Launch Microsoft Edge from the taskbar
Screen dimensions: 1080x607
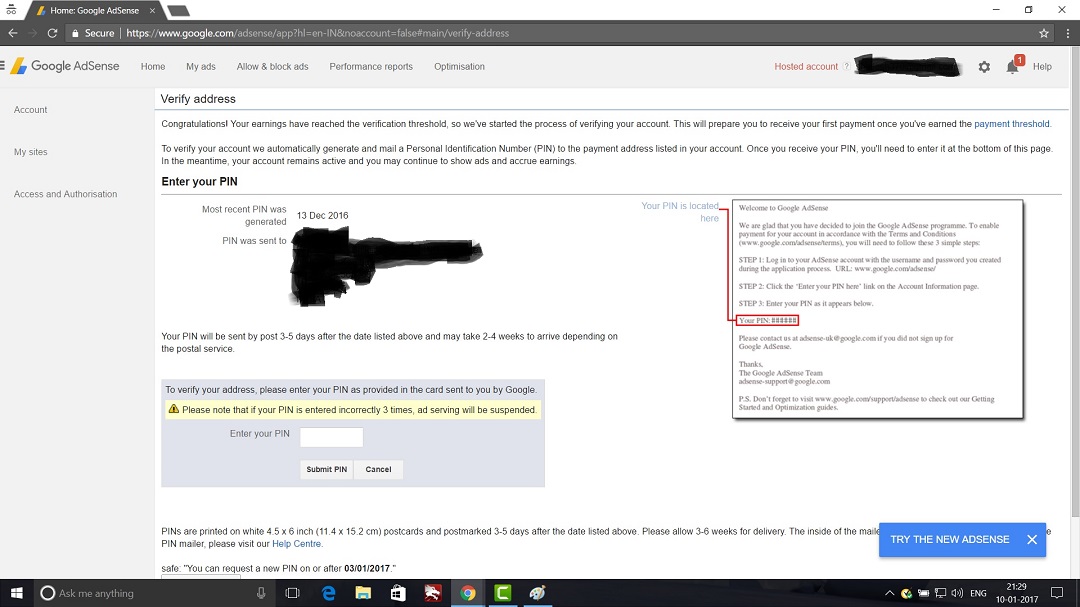pyautogui.click(x=329, y=593)
